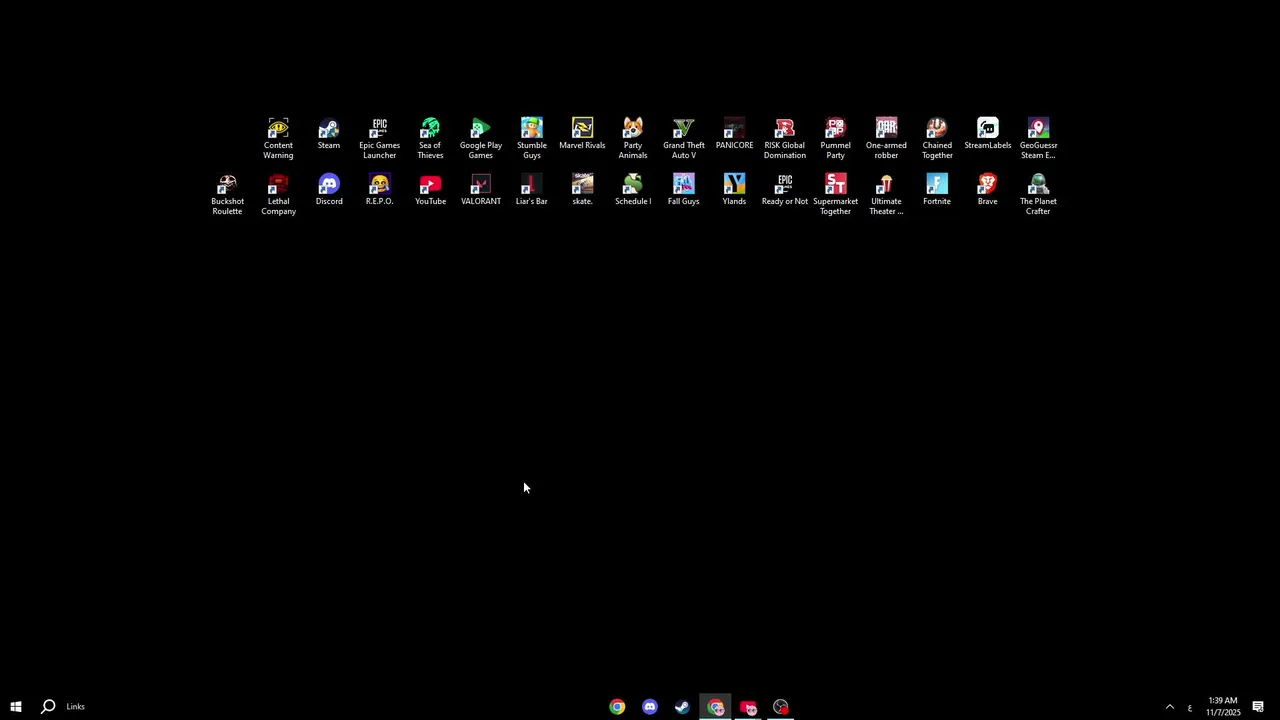Image resolution: width=1280 pixels, height=720 pixels.
Task: Open the Windows Start menu
Action: [x=16, y=707]
